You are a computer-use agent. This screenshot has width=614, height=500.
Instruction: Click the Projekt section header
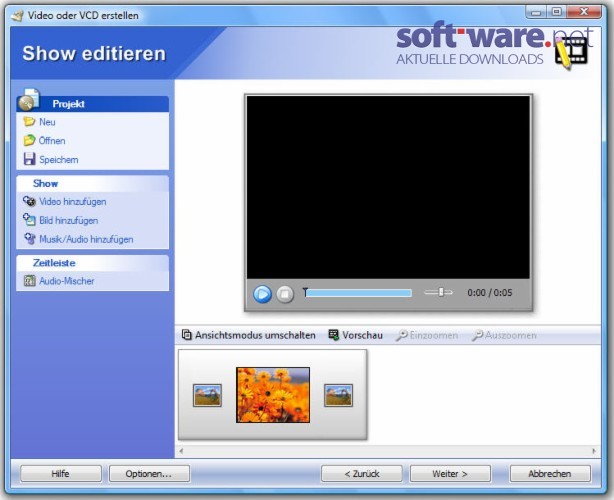tap(93, 104)
